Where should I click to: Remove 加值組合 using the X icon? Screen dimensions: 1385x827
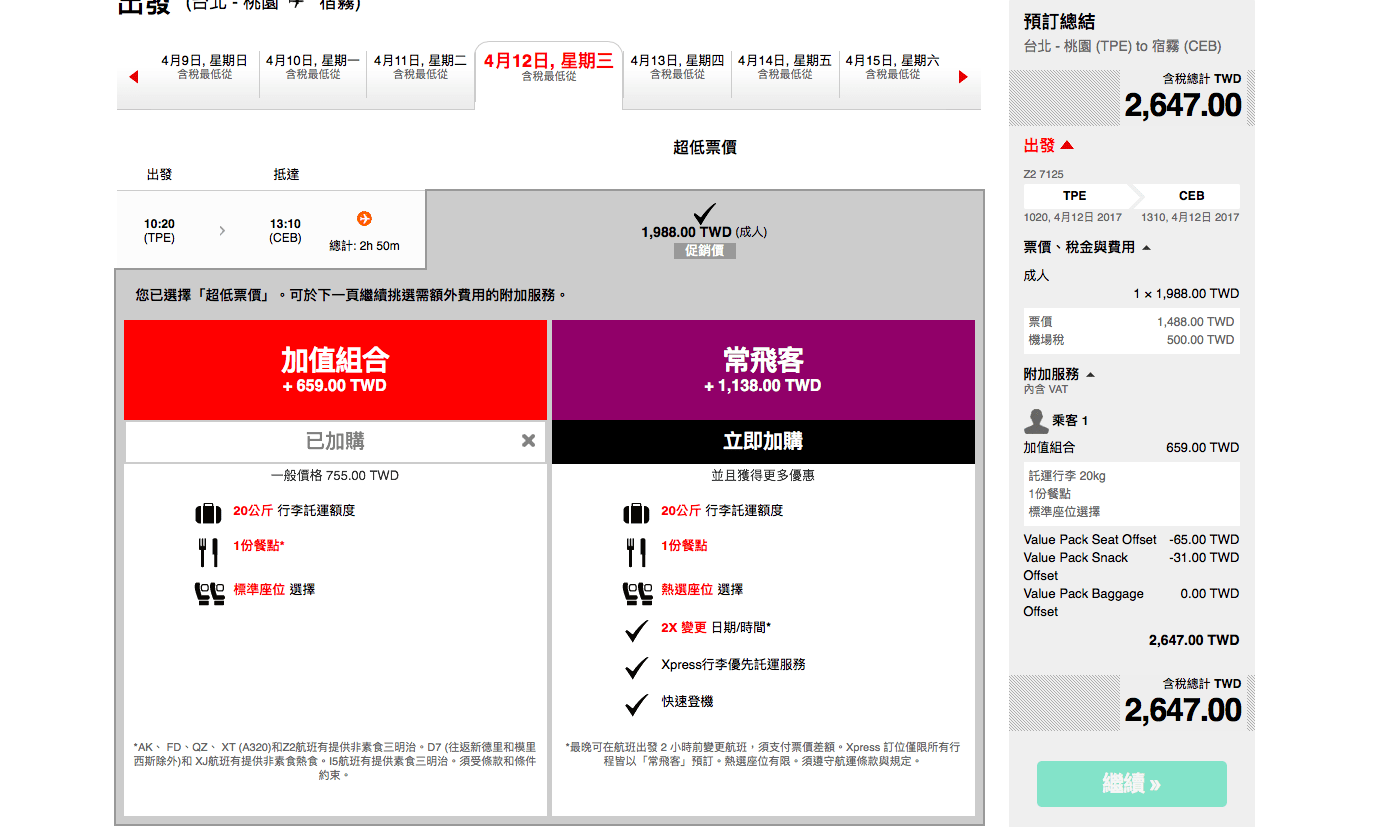[528, 441]
